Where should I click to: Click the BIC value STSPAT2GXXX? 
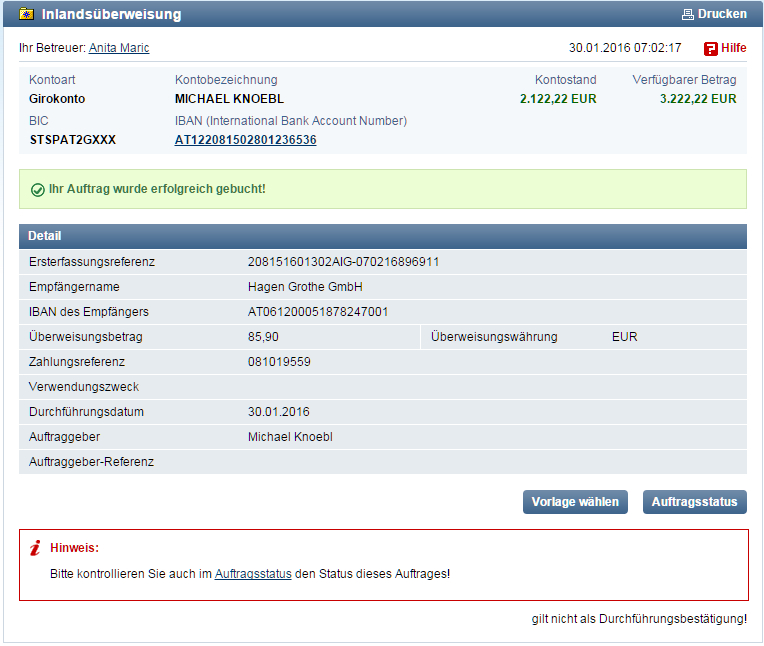pyautogui.click(x=73, y=140)
